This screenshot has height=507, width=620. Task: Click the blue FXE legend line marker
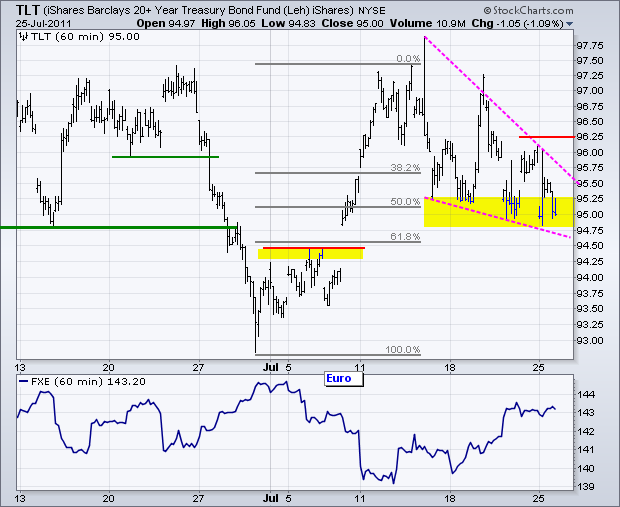(x=24, y=382)
